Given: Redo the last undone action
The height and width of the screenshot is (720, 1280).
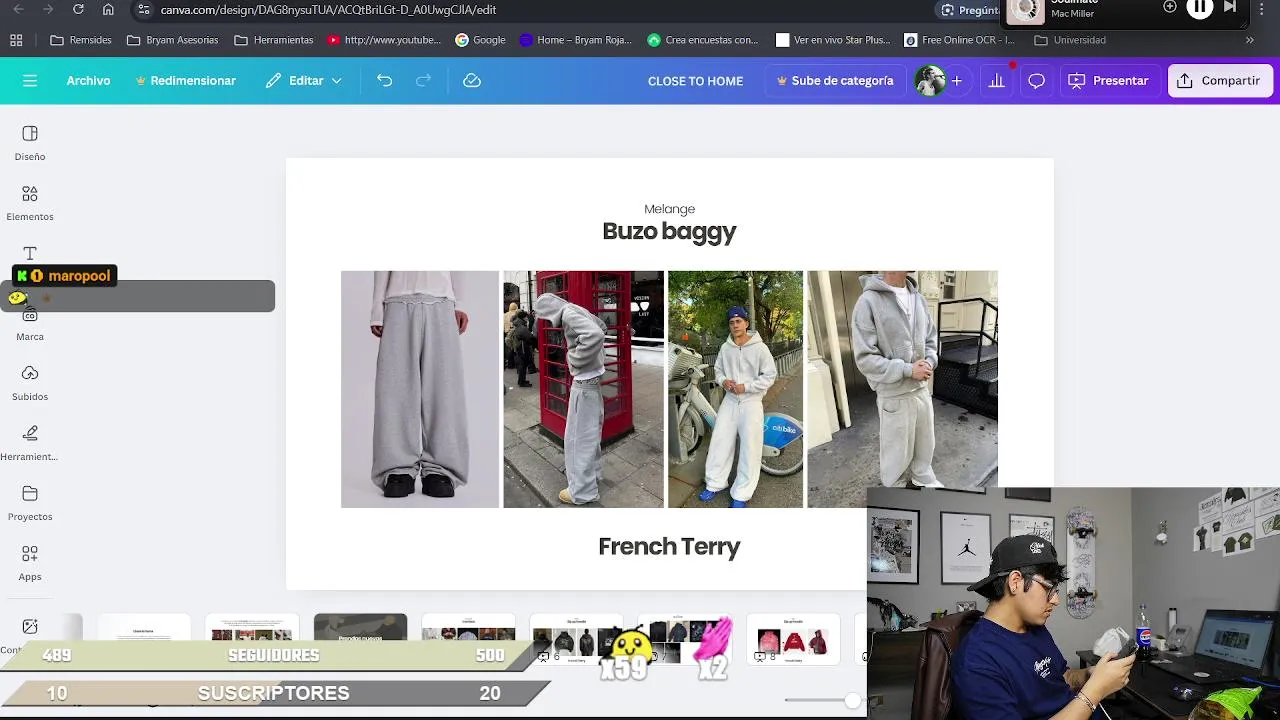Looking at the screenshot, I should (x=423, y=80).
